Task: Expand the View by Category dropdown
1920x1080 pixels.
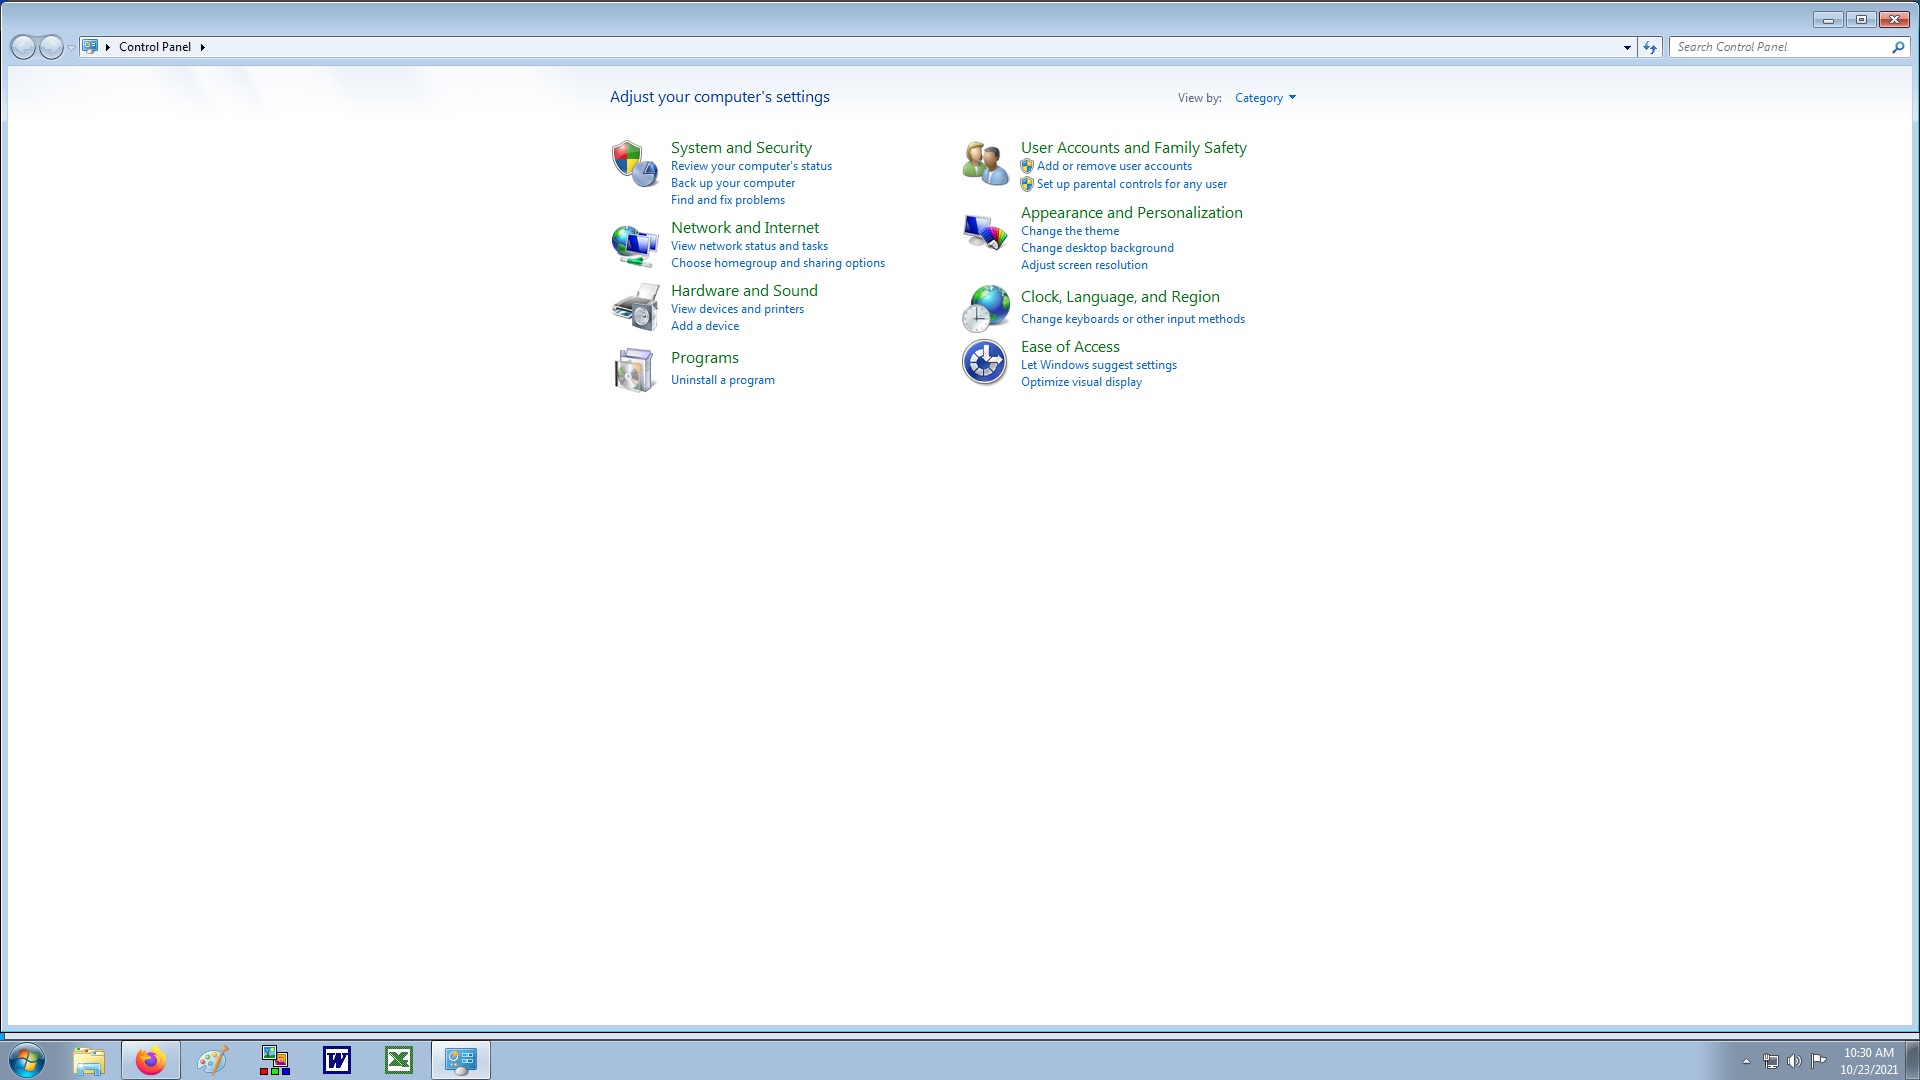Action: coord(1265,98)
